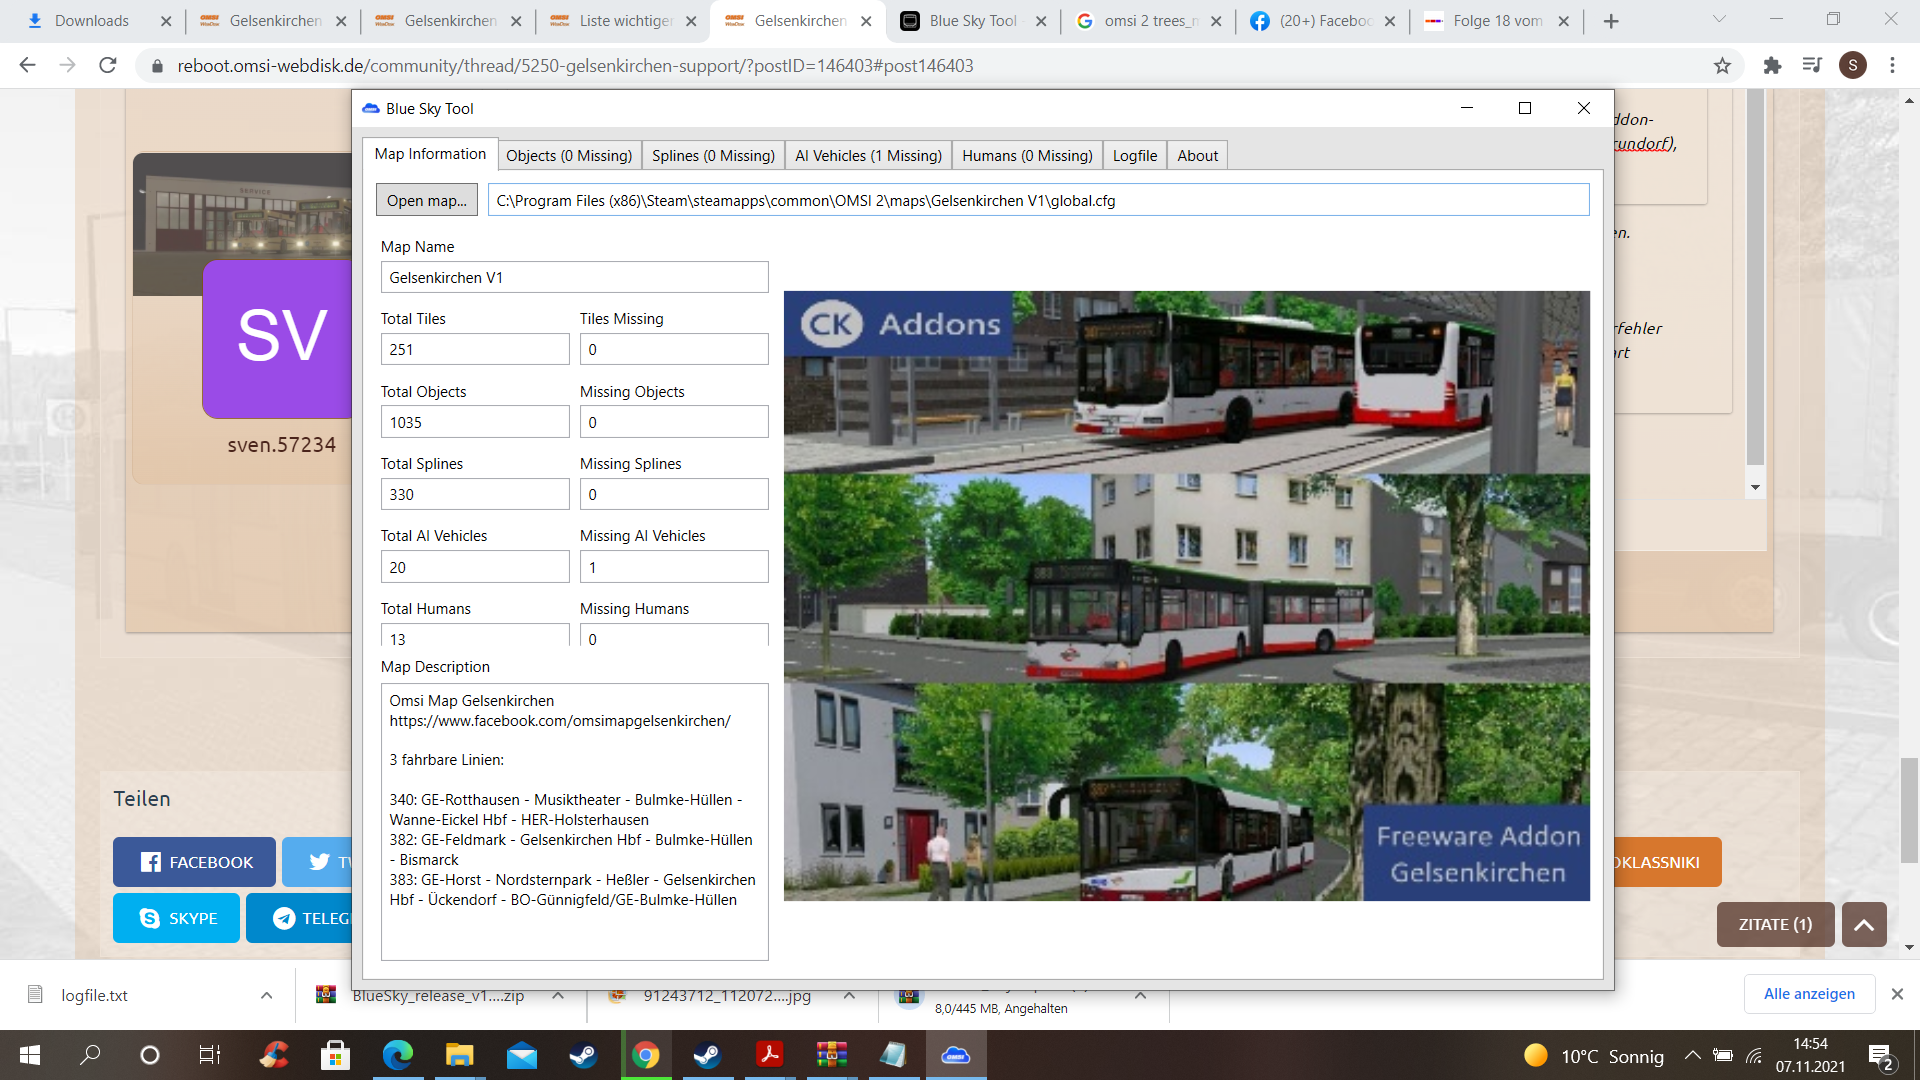Image resolution: width=1920 pixels, height=1080 pixels.
Task: Show hidden system tray icons
Action: coord(1692,1055)
